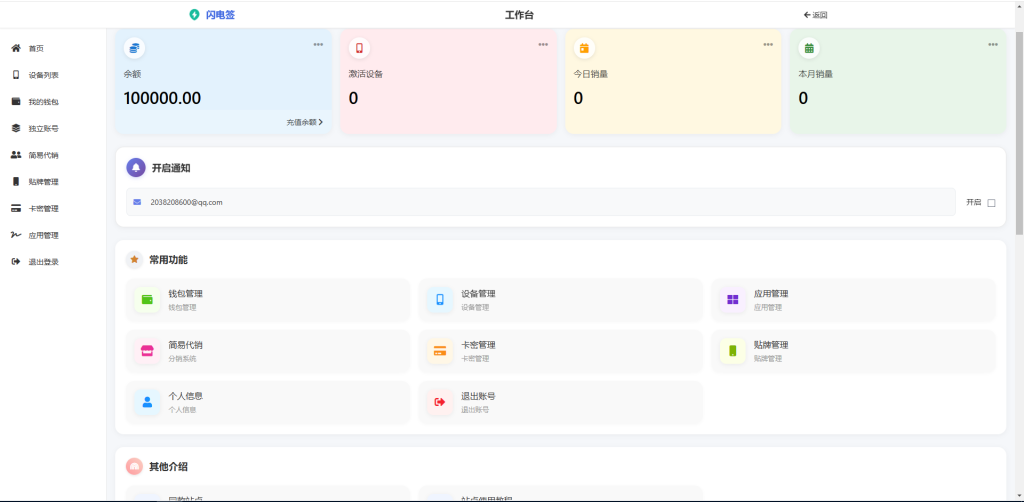Click the 工作台 page title

[x=519, y=15]
